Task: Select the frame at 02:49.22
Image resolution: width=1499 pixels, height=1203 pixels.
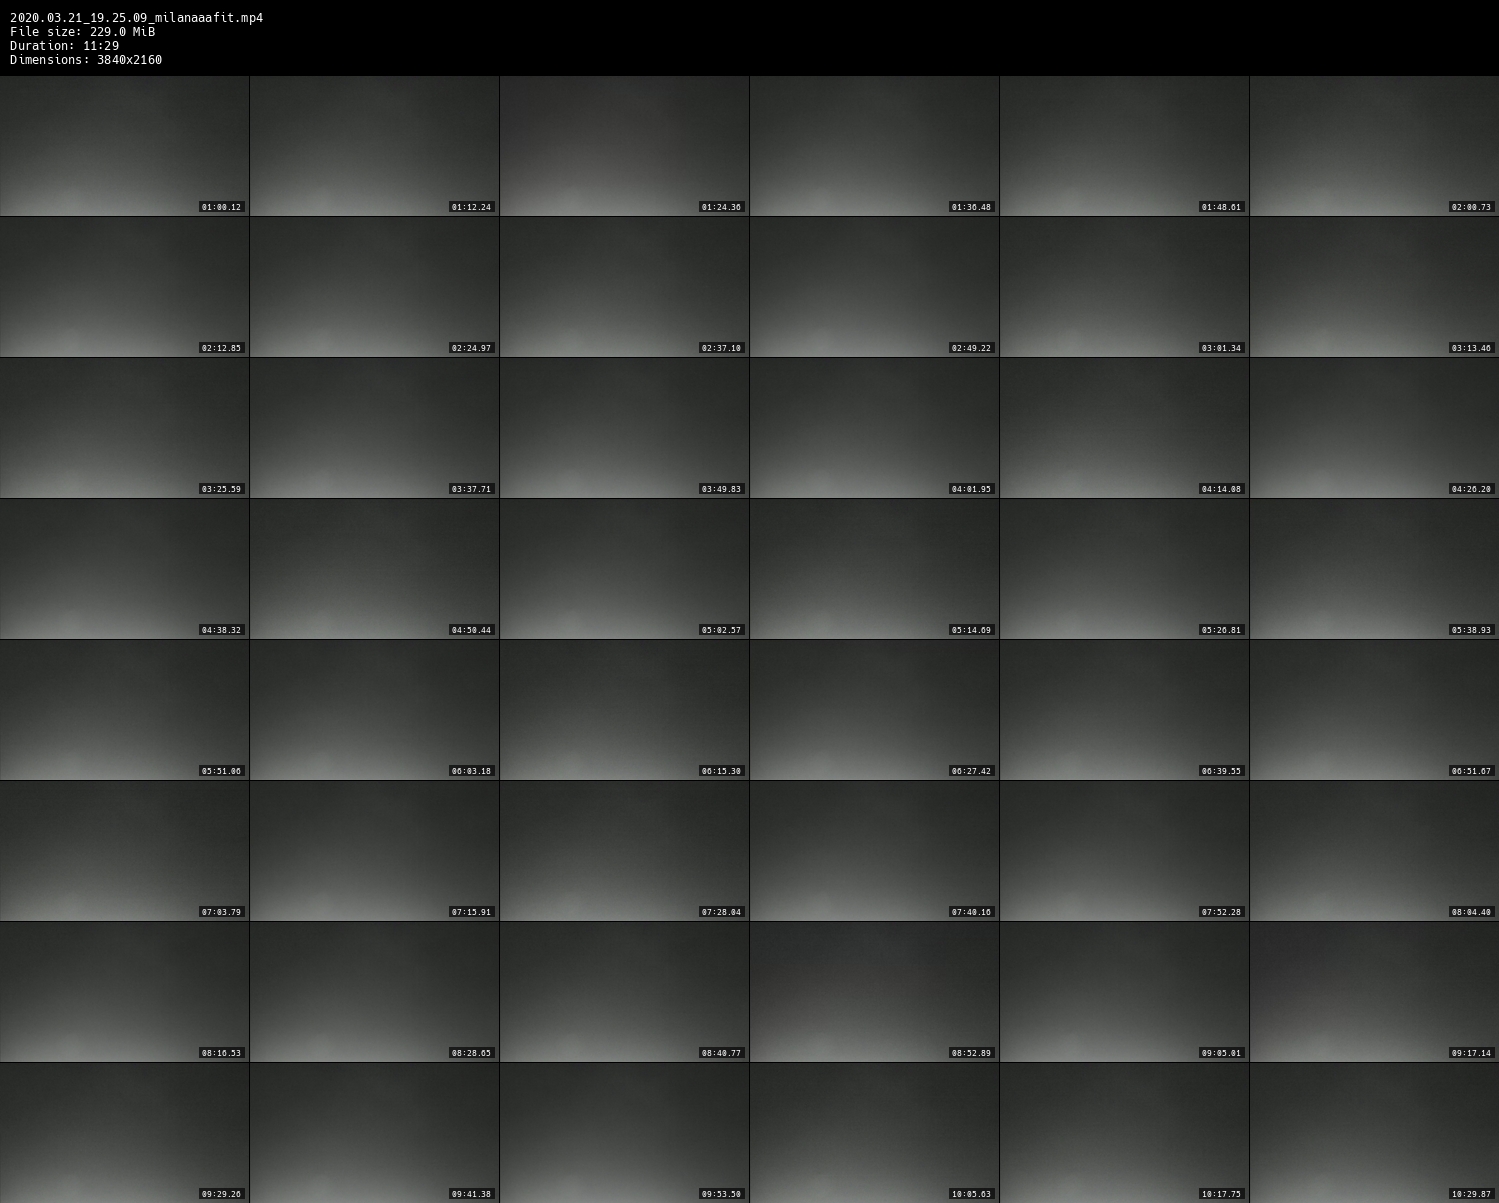Action: coord(874,287)
